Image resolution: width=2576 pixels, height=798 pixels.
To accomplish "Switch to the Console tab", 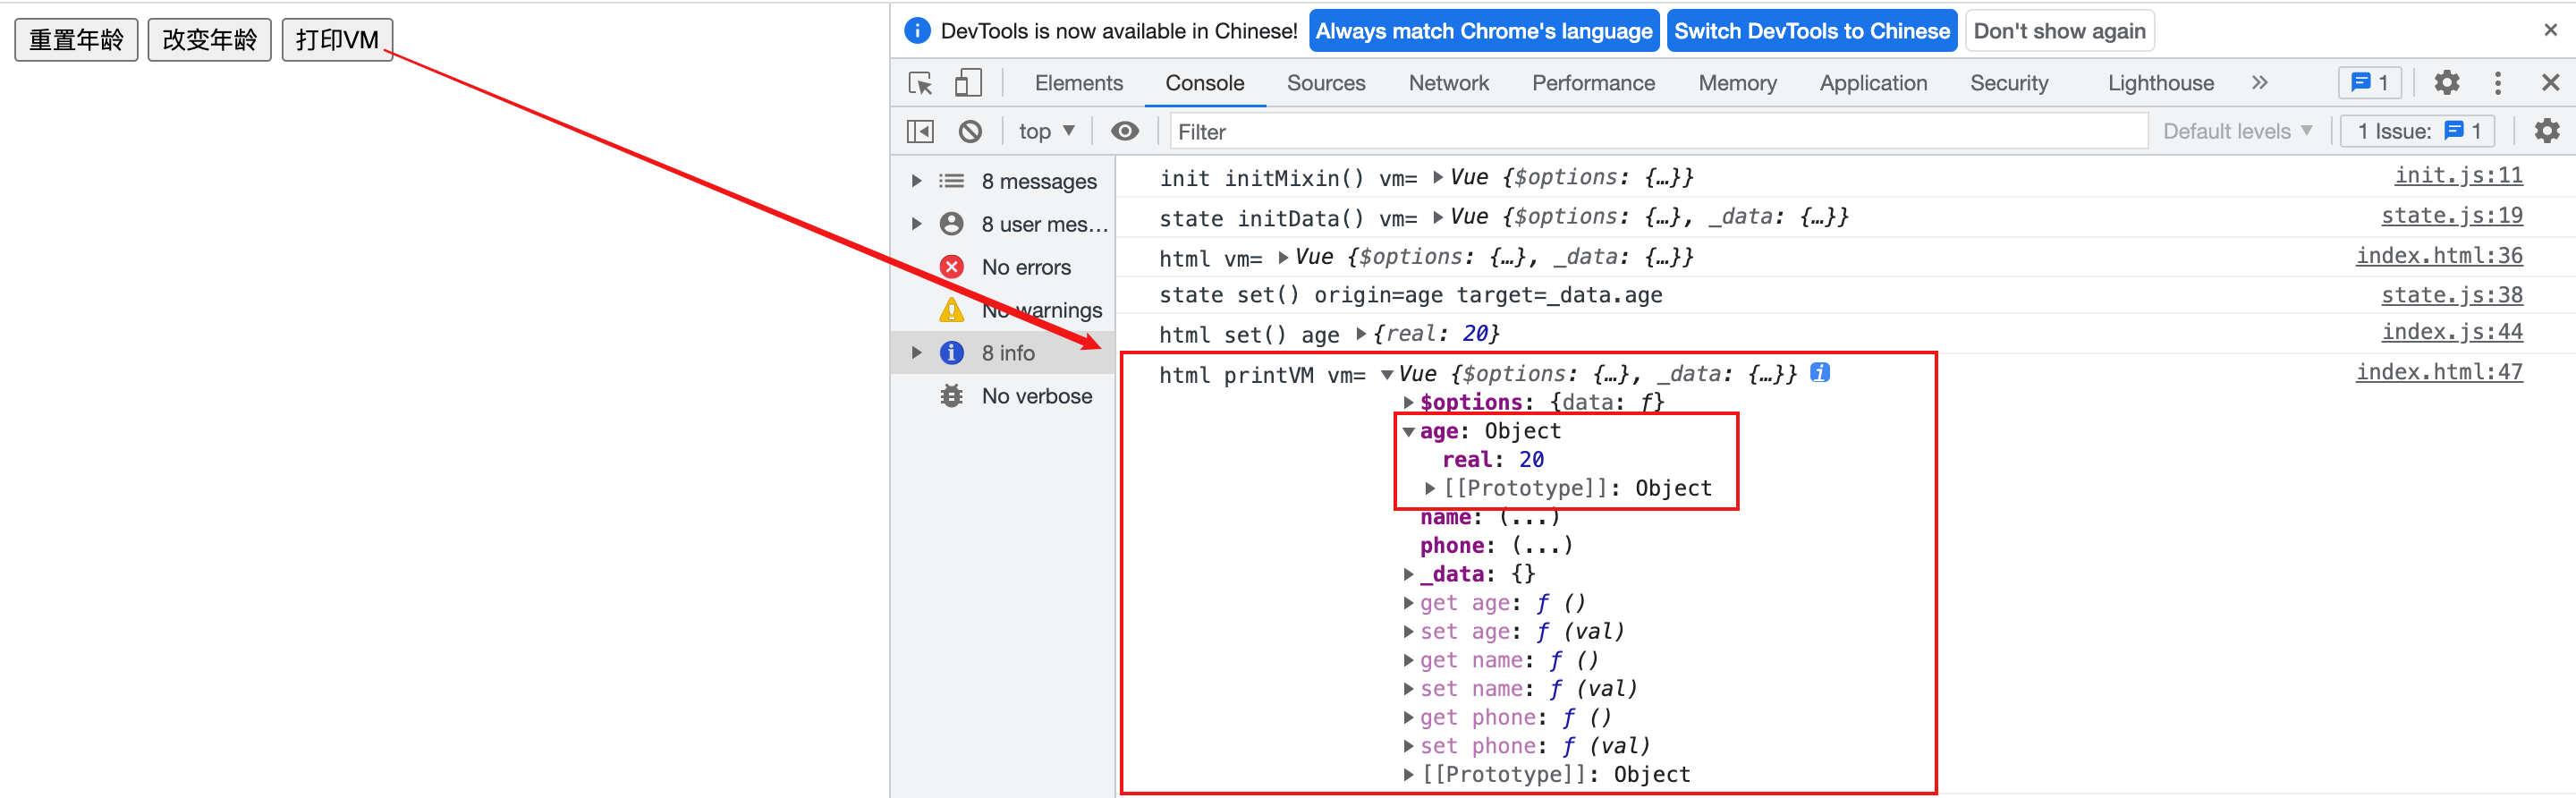I will pyautogui.click(x=1205, y=83).
